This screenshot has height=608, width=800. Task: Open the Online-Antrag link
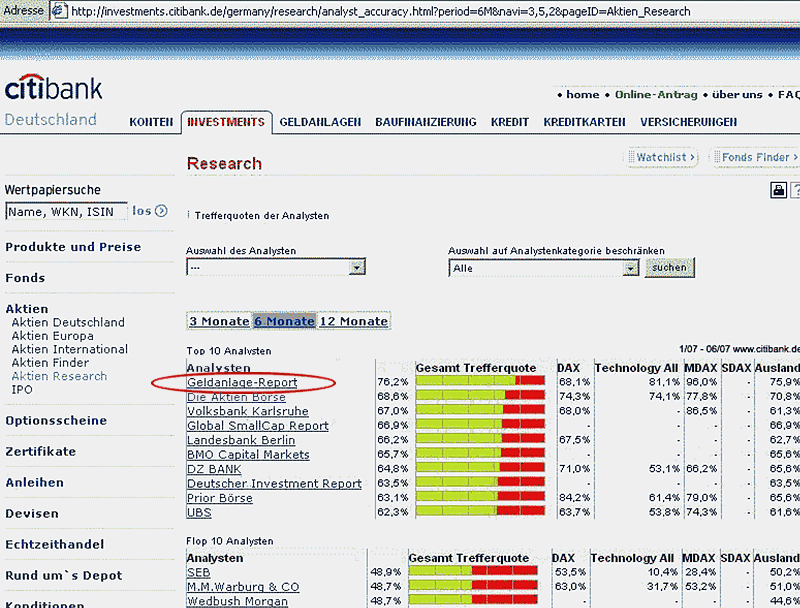(656, 95)
